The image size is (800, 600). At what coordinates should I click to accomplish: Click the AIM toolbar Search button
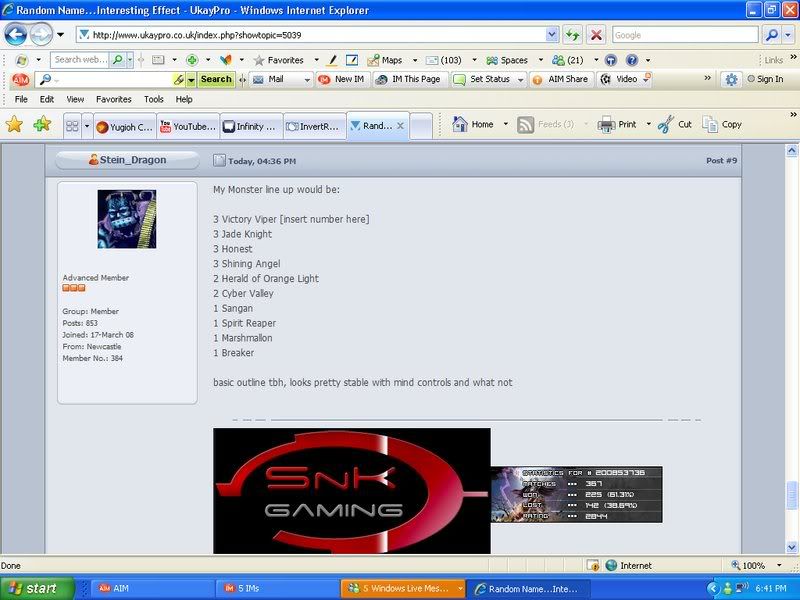215,79
